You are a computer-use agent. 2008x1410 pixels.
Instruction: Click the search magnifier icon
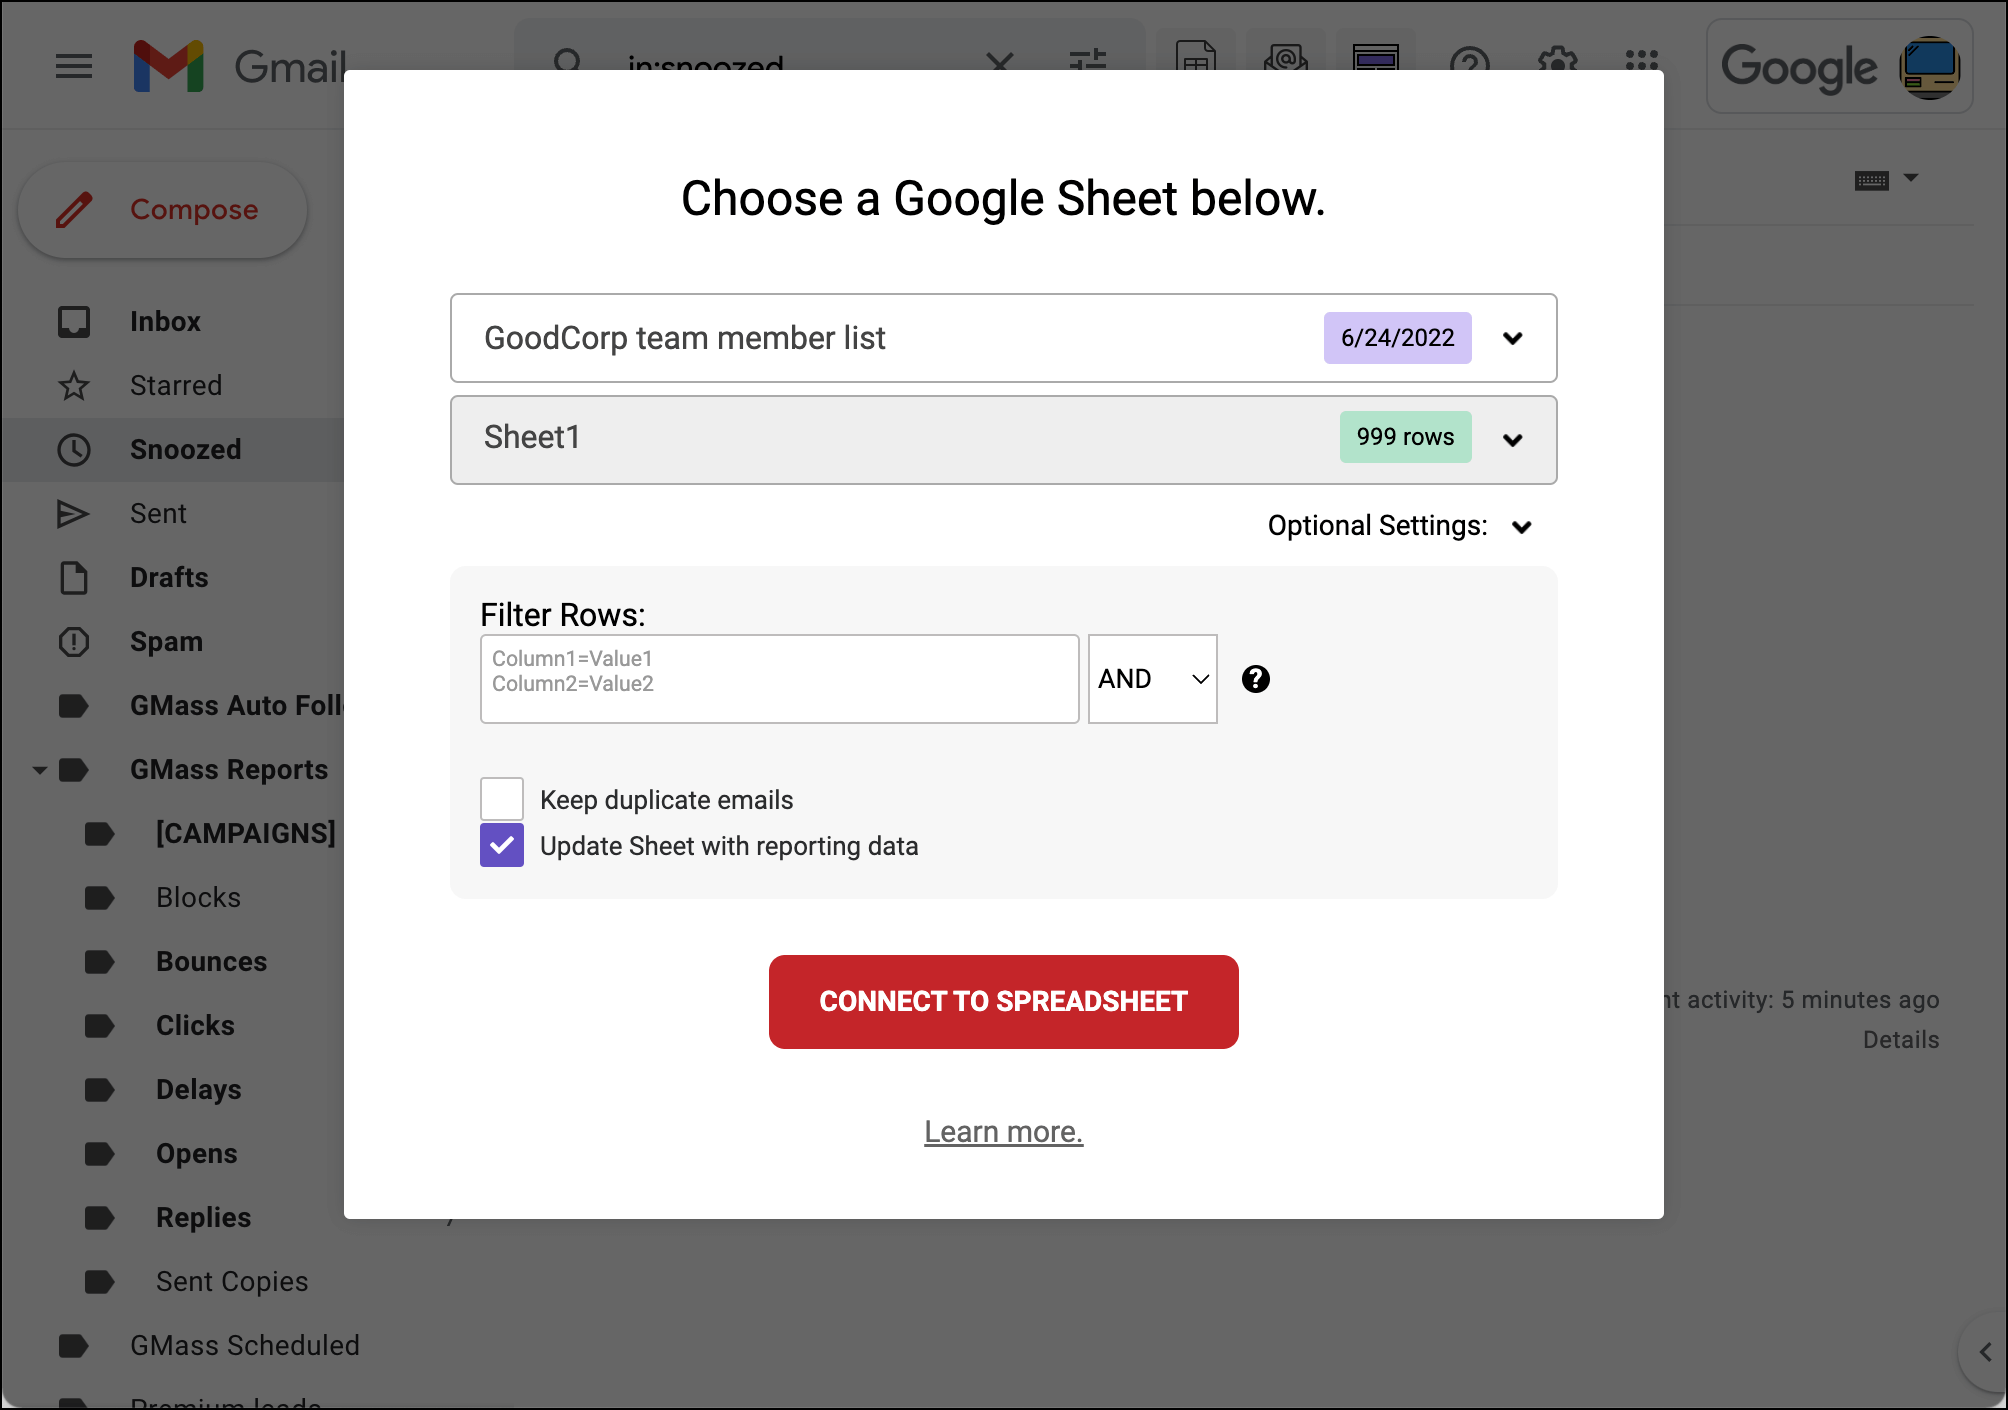568,62
